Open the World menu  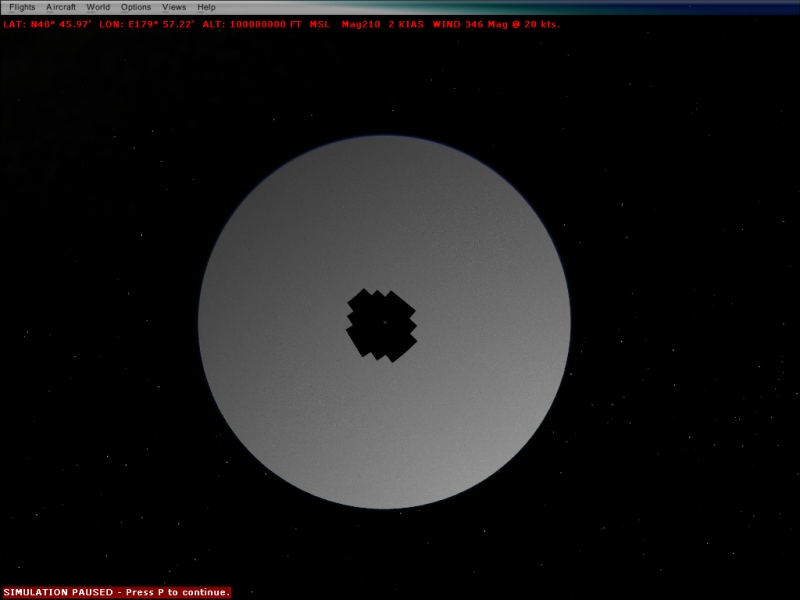pos(98,7)
